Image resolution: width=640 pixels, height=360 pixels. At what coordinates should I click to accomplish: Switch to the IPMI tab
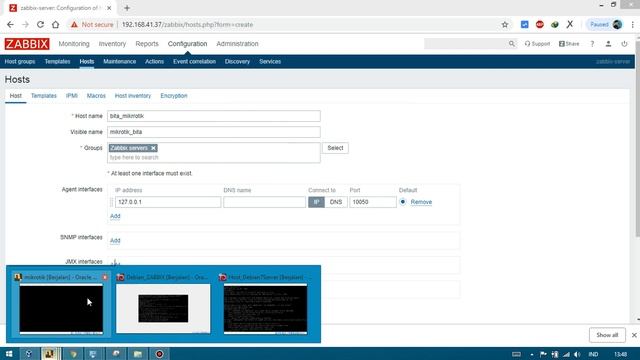[71, 96]
